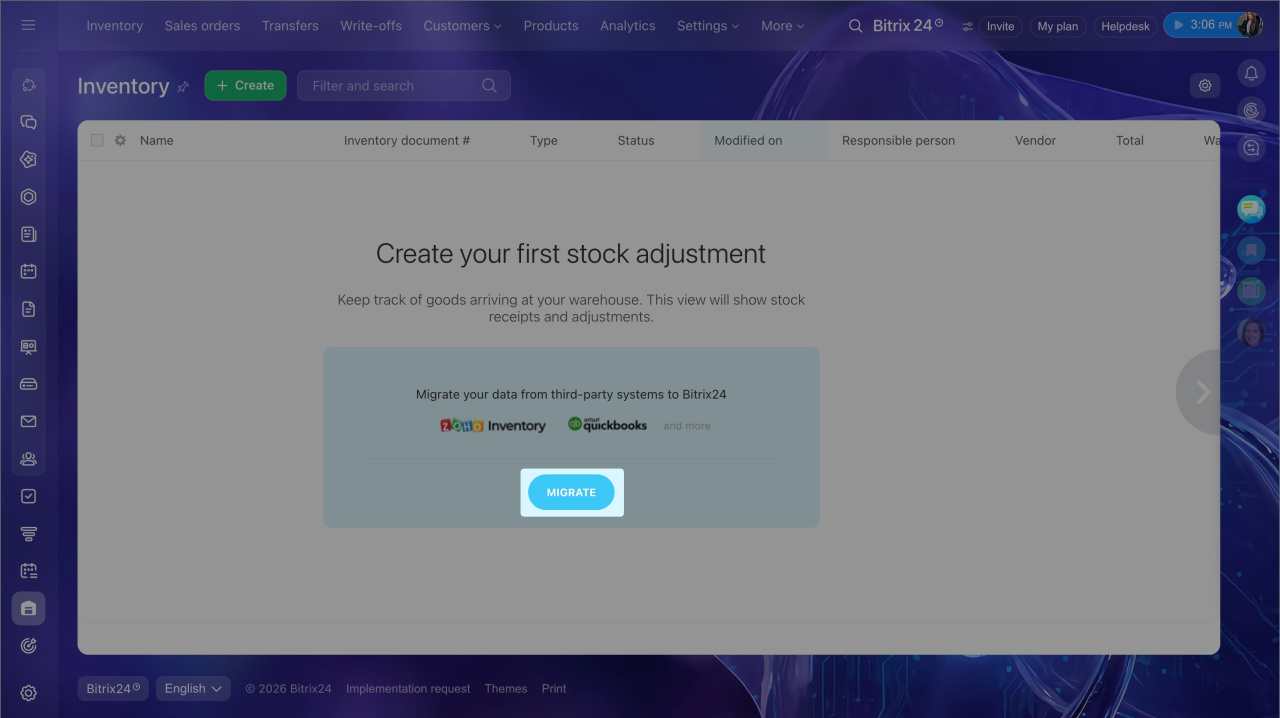Click the spiral icon below the notifications bell
Screen dimensions: 1280x718
(x=1251, y=110)
